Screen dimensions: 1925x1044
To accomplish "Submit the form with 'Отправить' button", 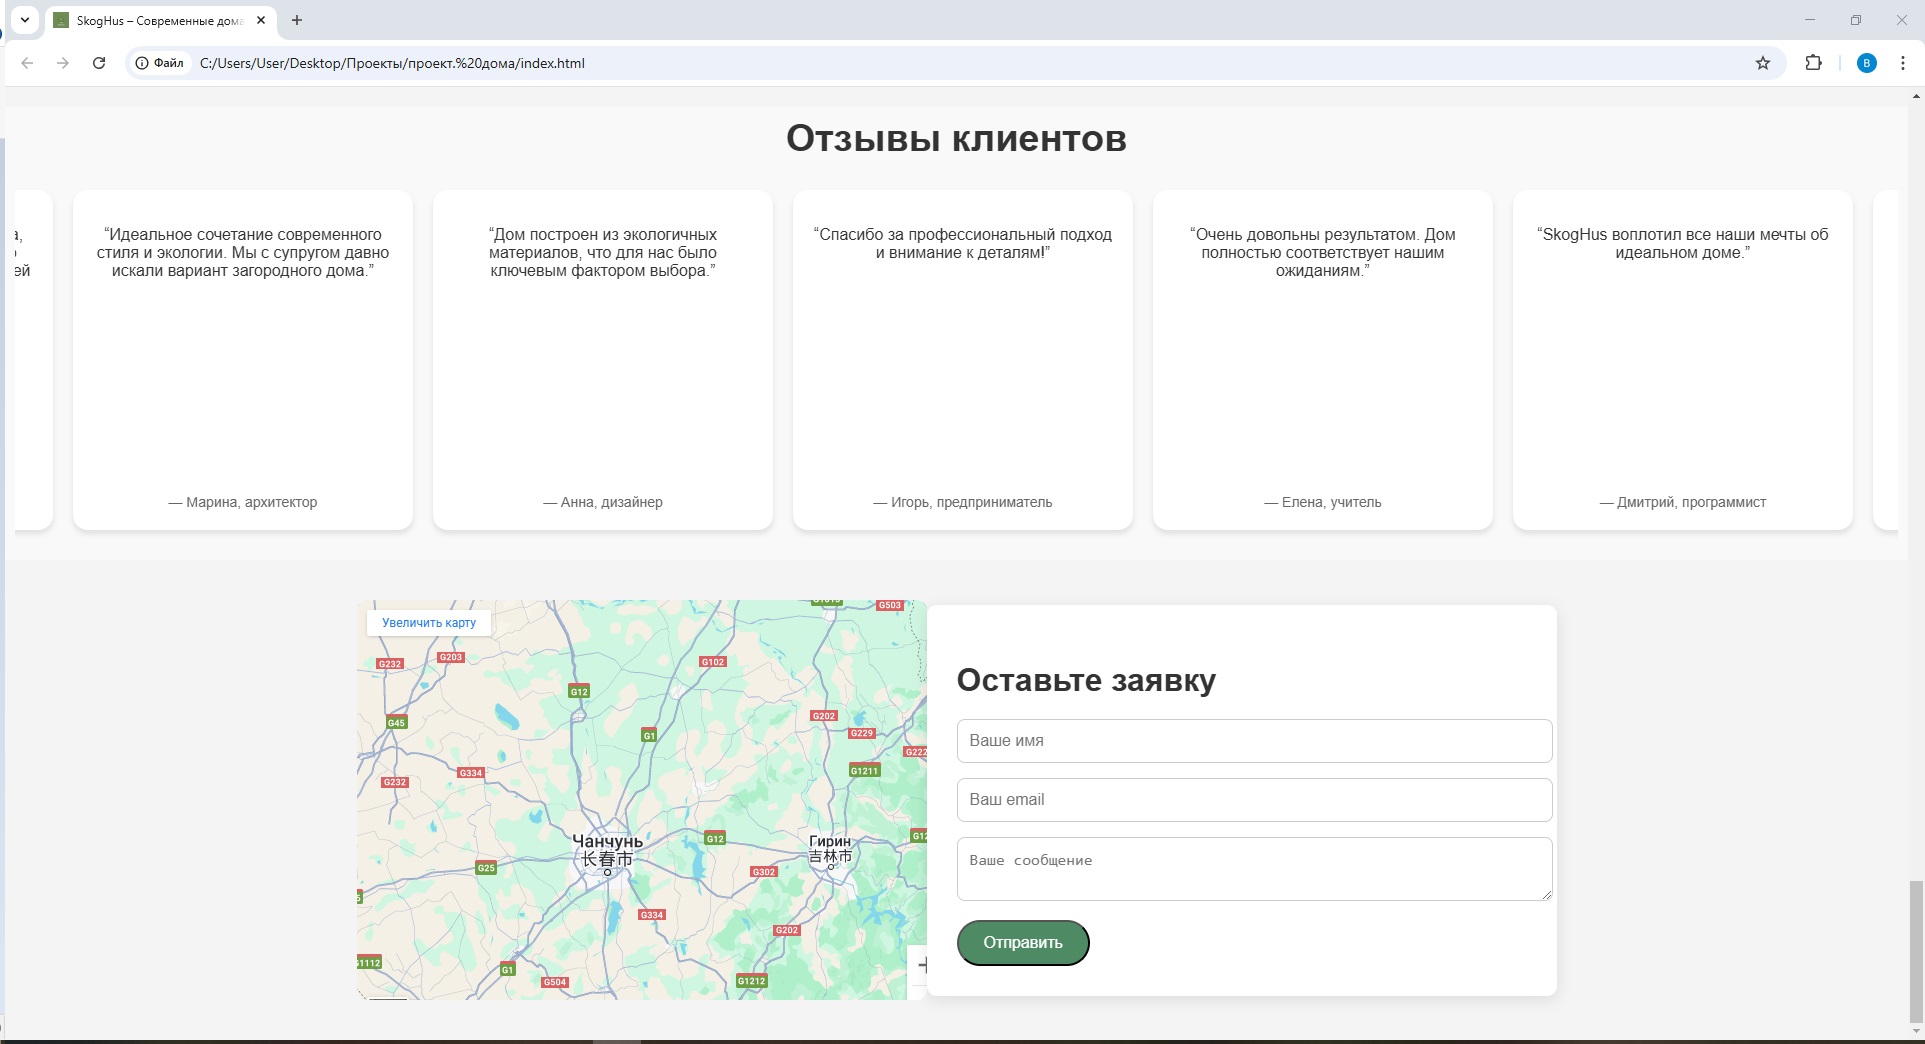I will 1023,943.
